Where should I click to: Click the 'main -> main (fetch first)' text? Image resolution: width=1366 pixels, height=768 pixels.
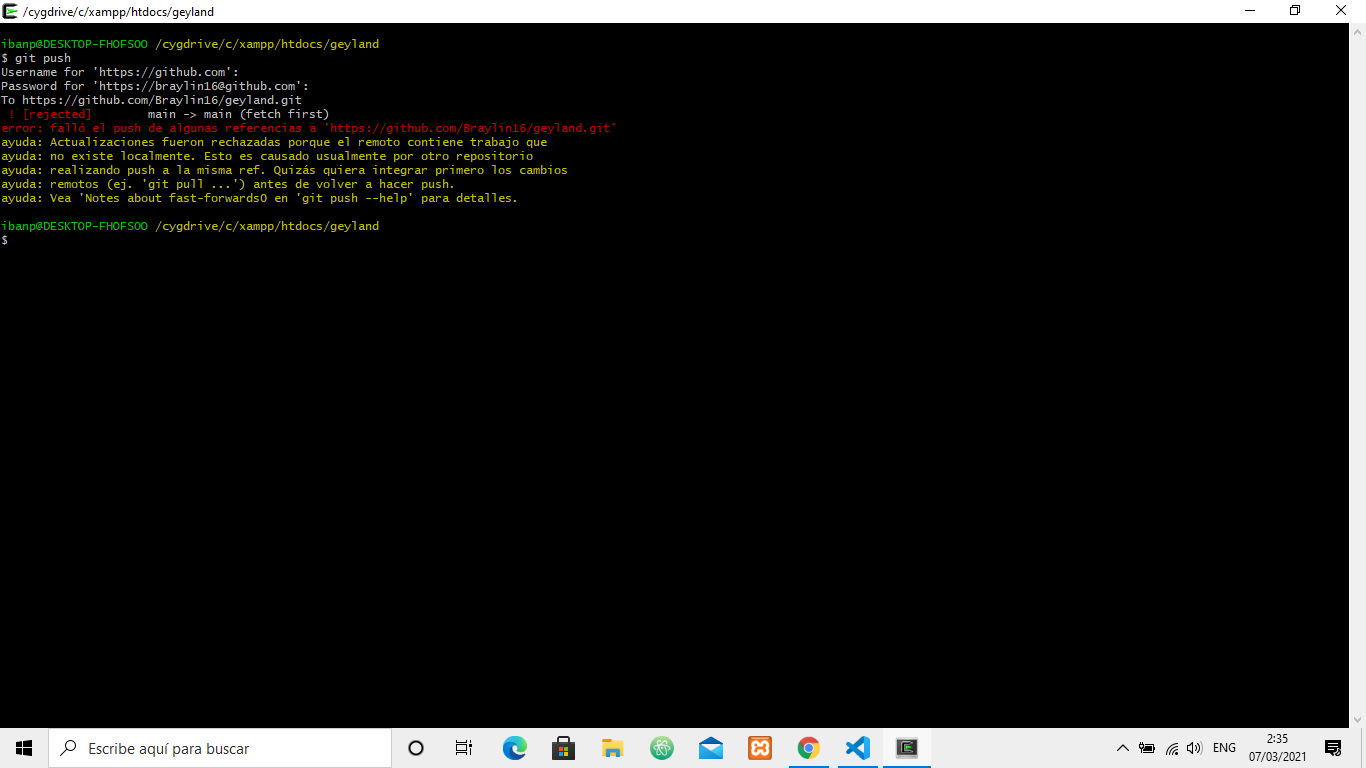click(x=238, y=114)
